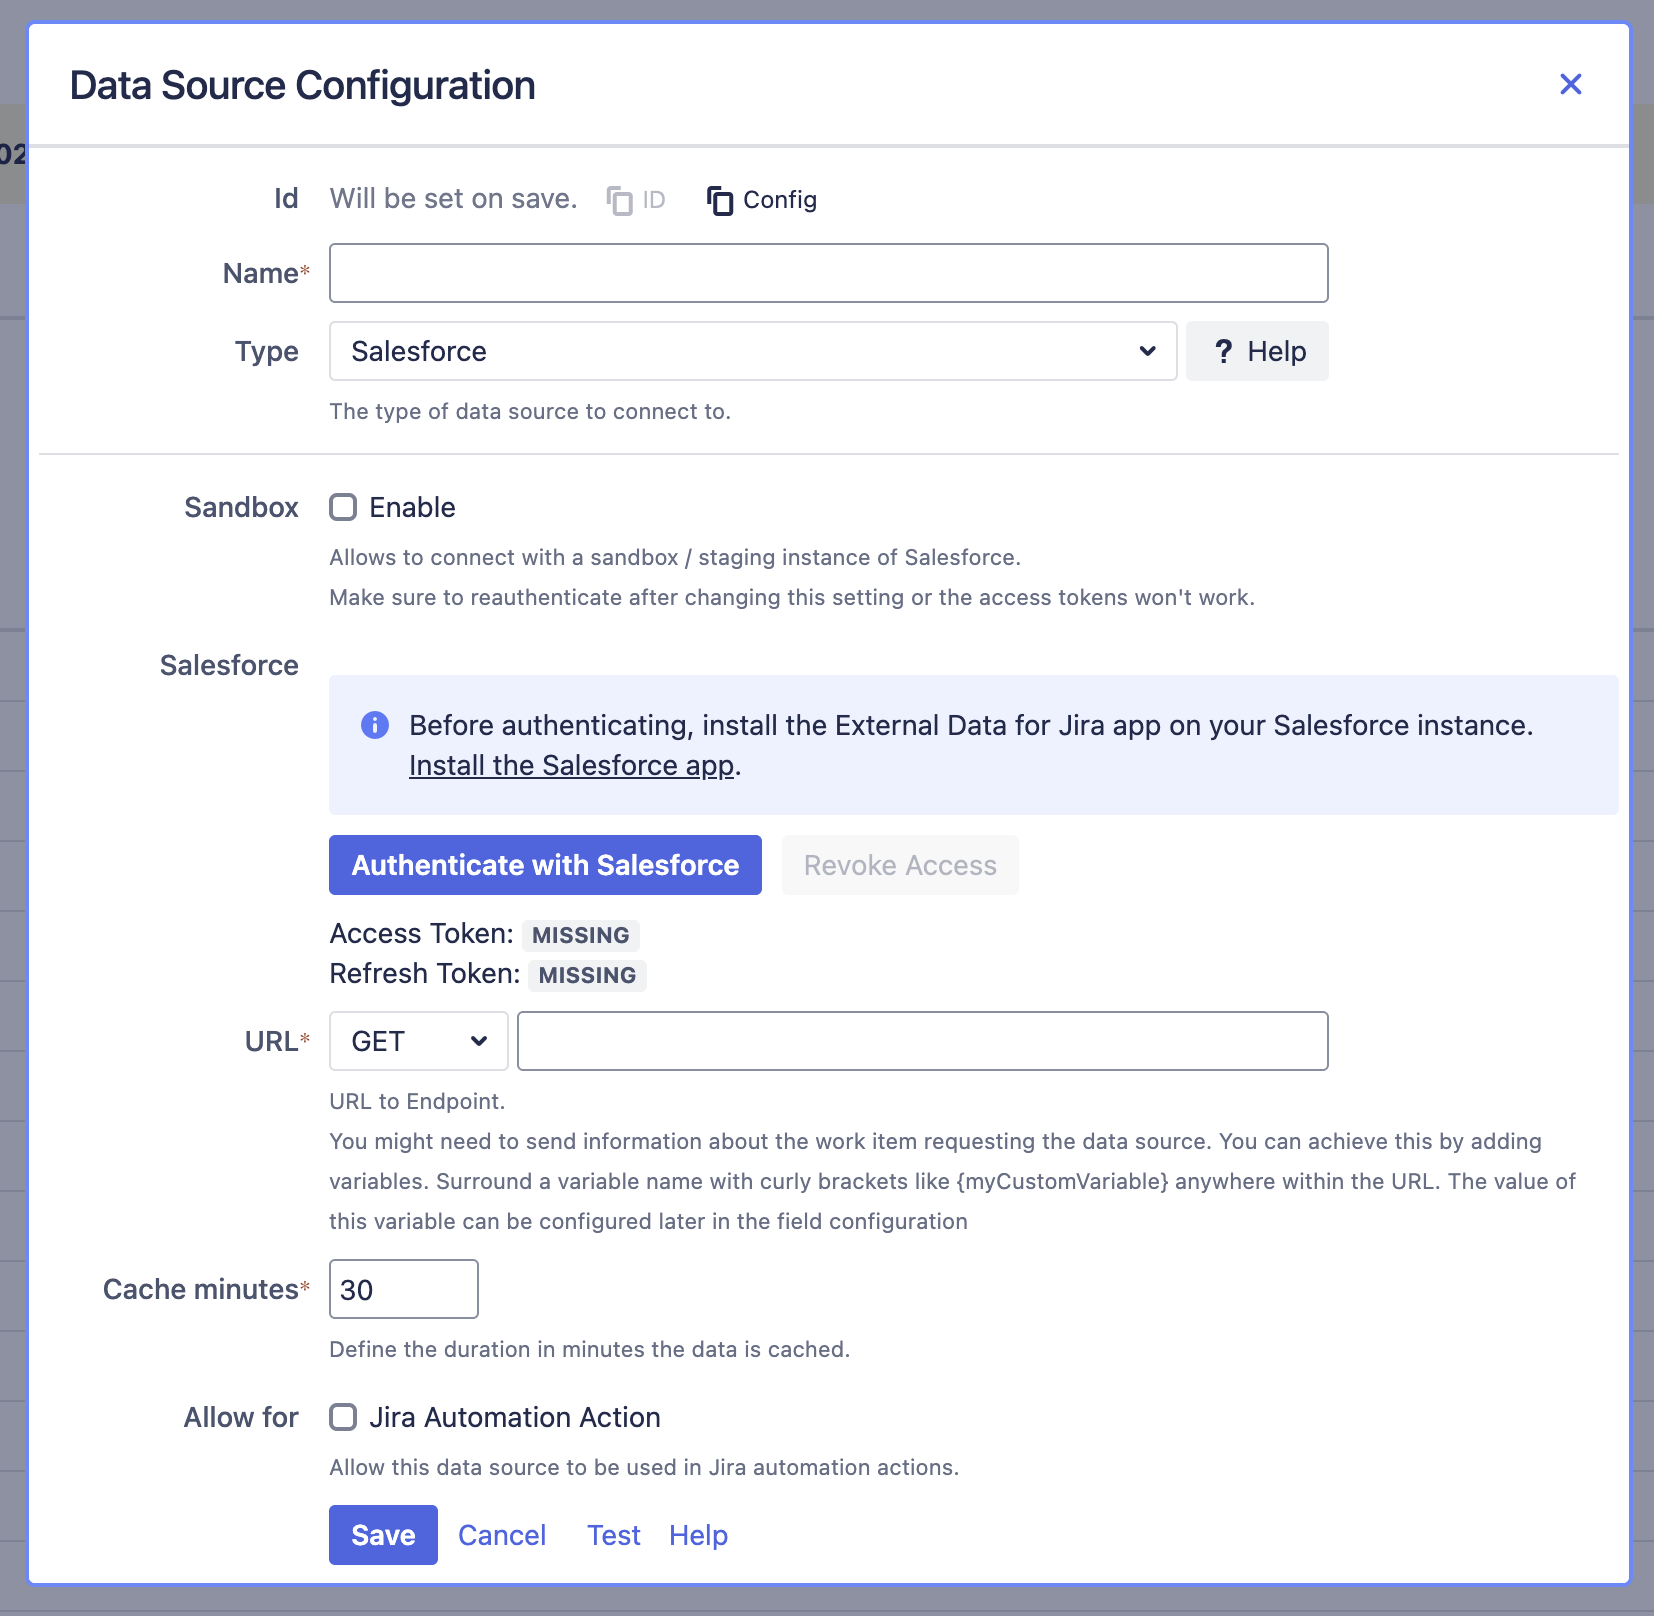Click the 'Will be set on save.' text

pyautogui.click(x=454, y=199)
